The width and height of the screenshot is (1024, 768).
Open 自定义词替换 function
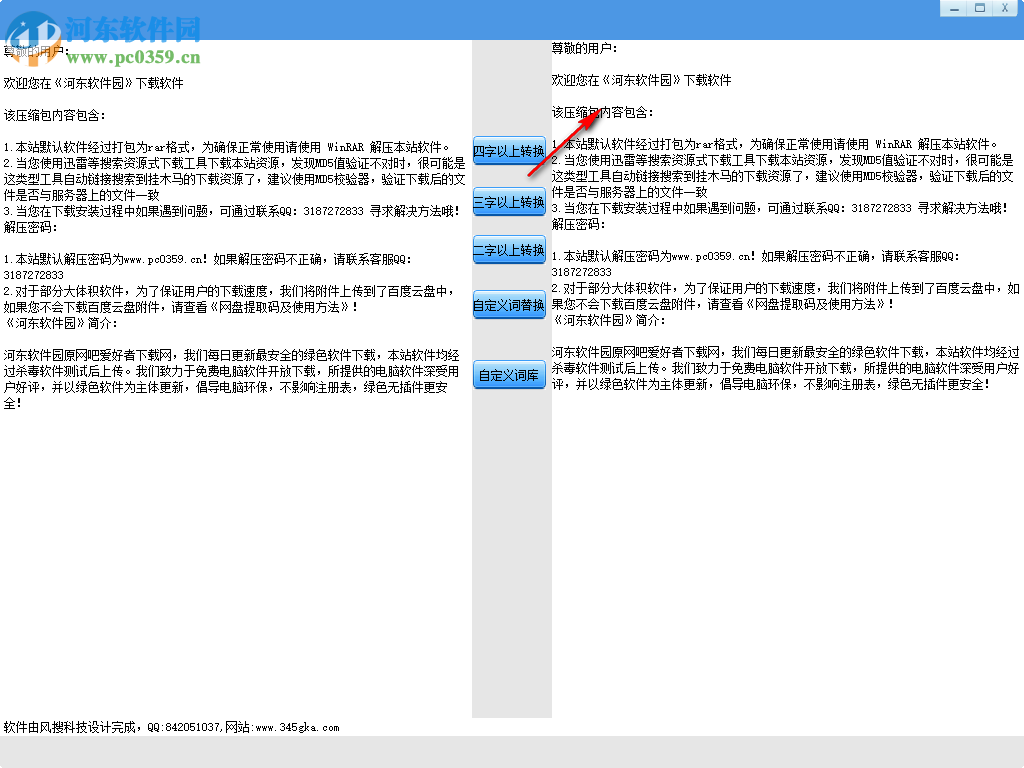[x=509, y=305]
